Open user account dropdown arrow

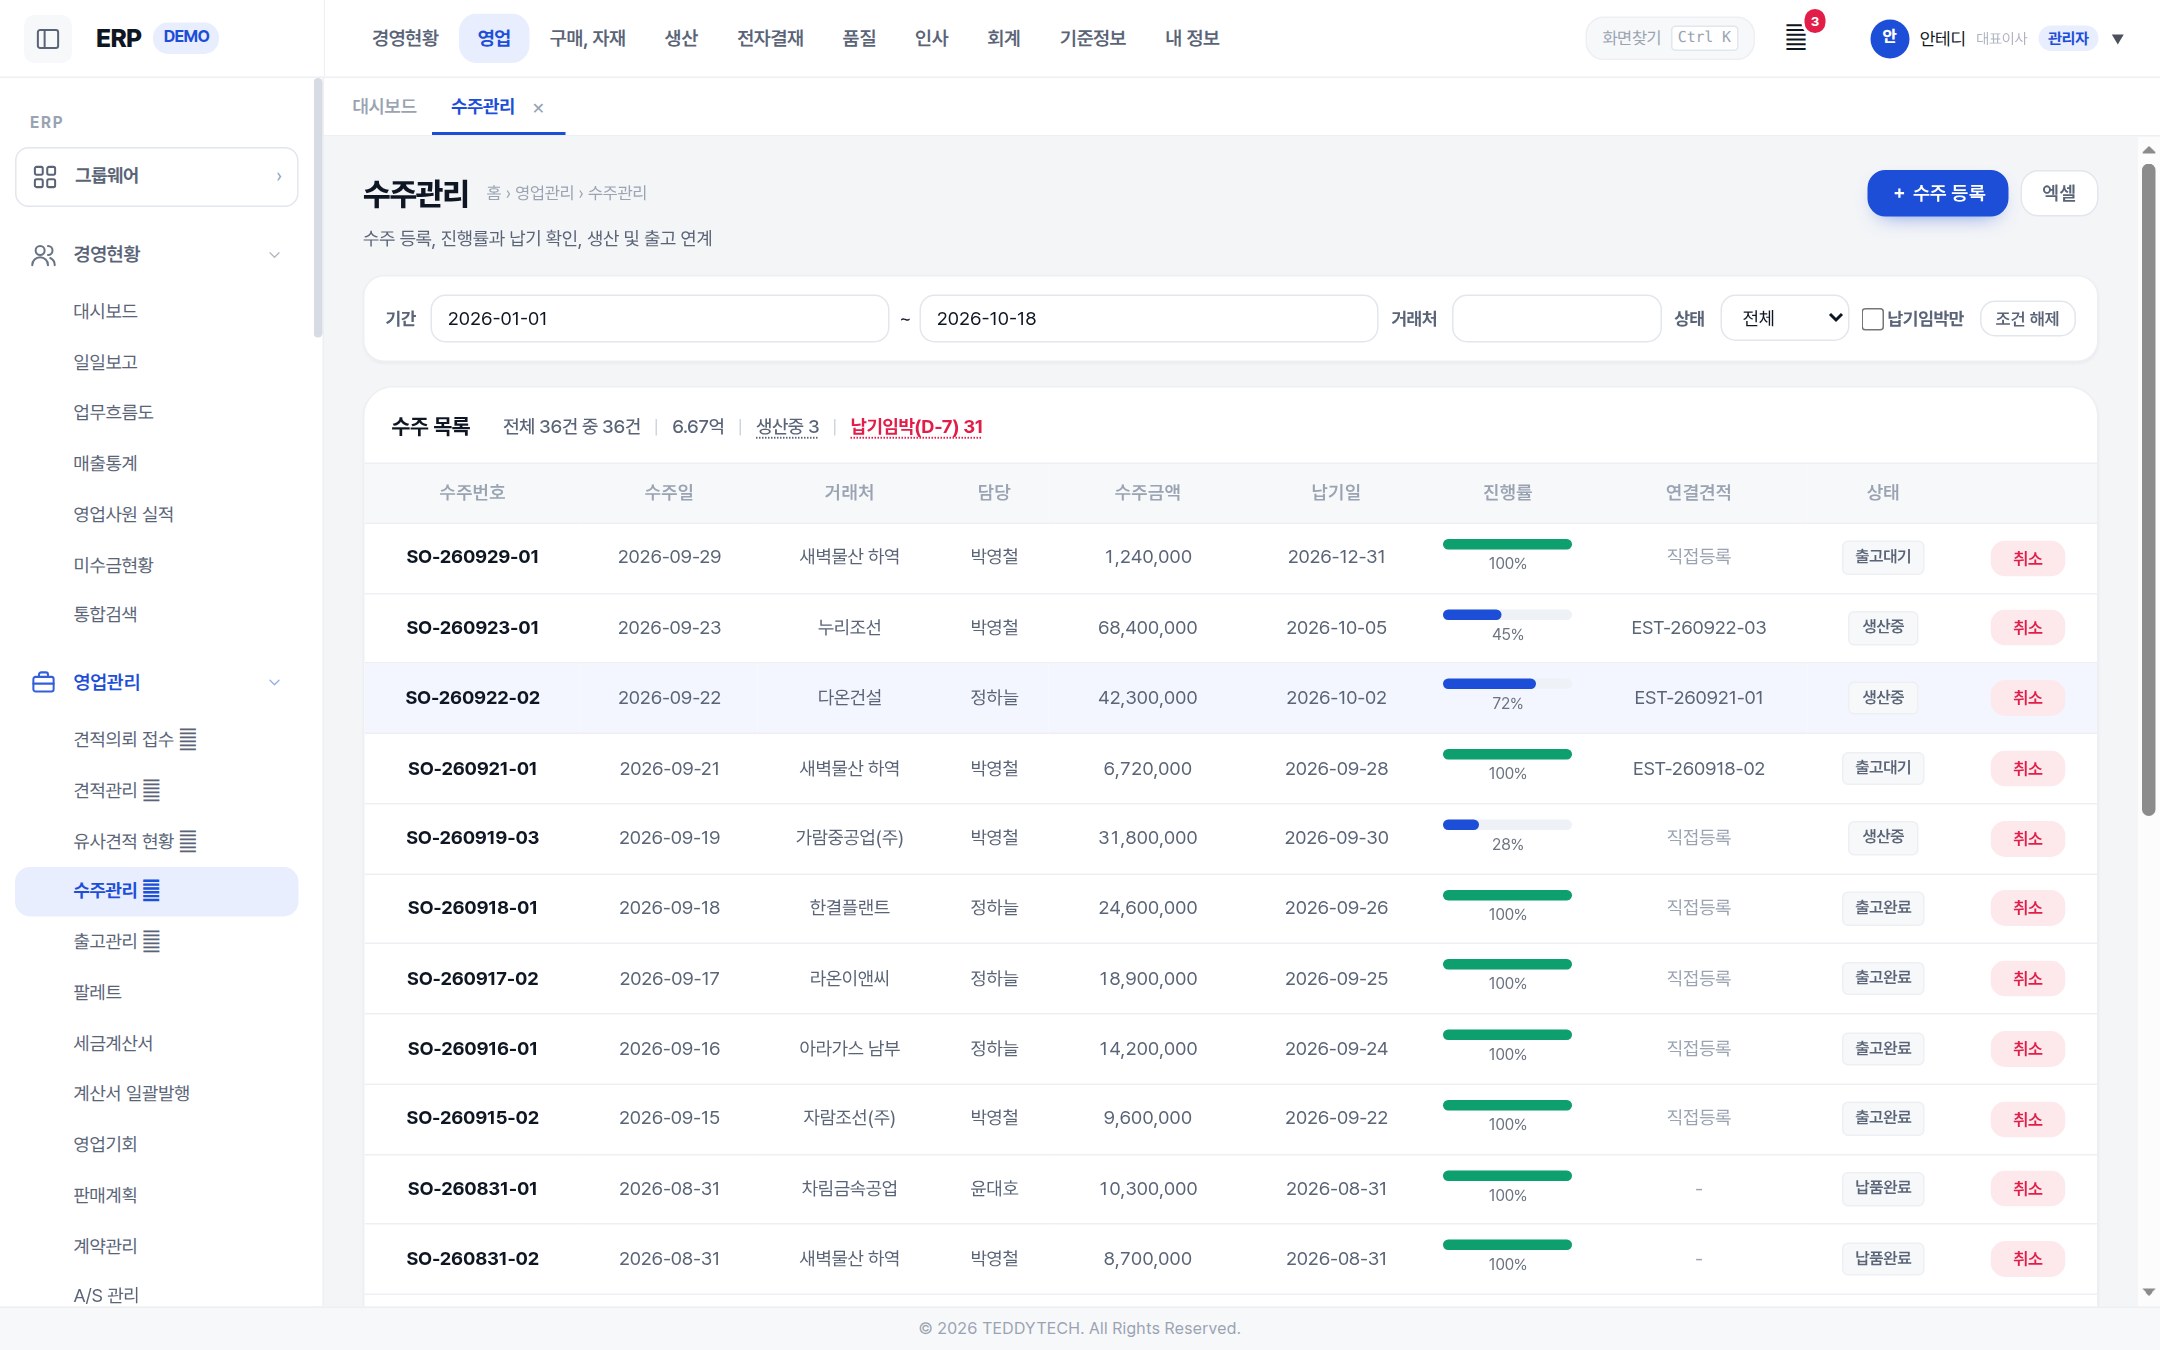pos(2117,39)
